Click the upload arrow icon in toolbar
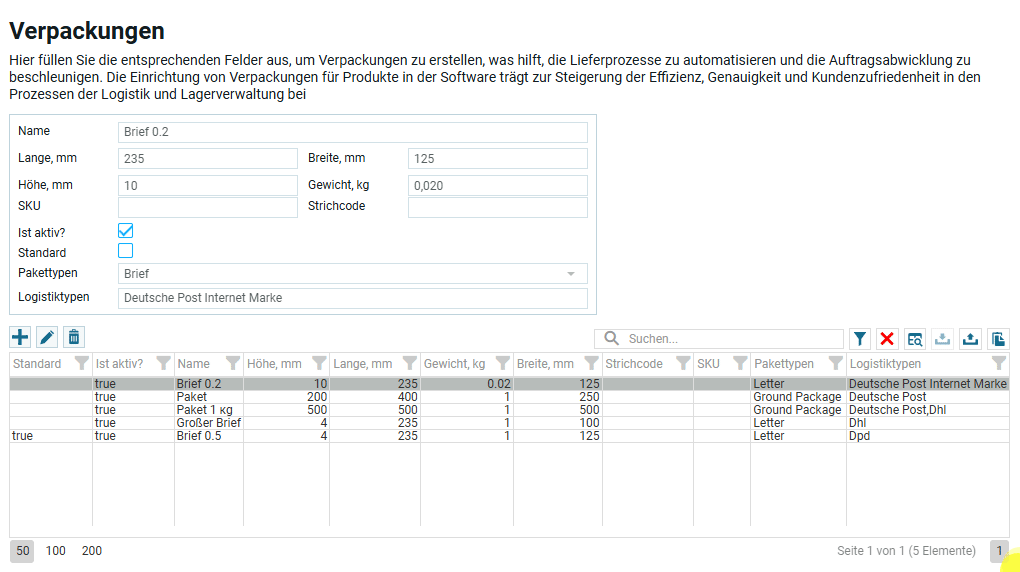 [x=970, y=339]
